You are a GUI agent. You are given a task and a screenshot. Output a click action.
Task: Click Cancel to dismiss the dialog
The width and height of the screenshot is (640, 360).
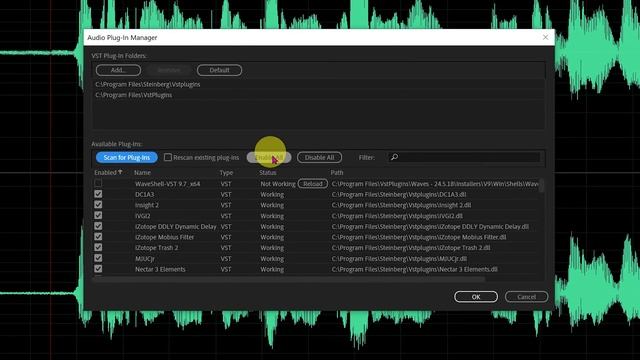point(527,297)
